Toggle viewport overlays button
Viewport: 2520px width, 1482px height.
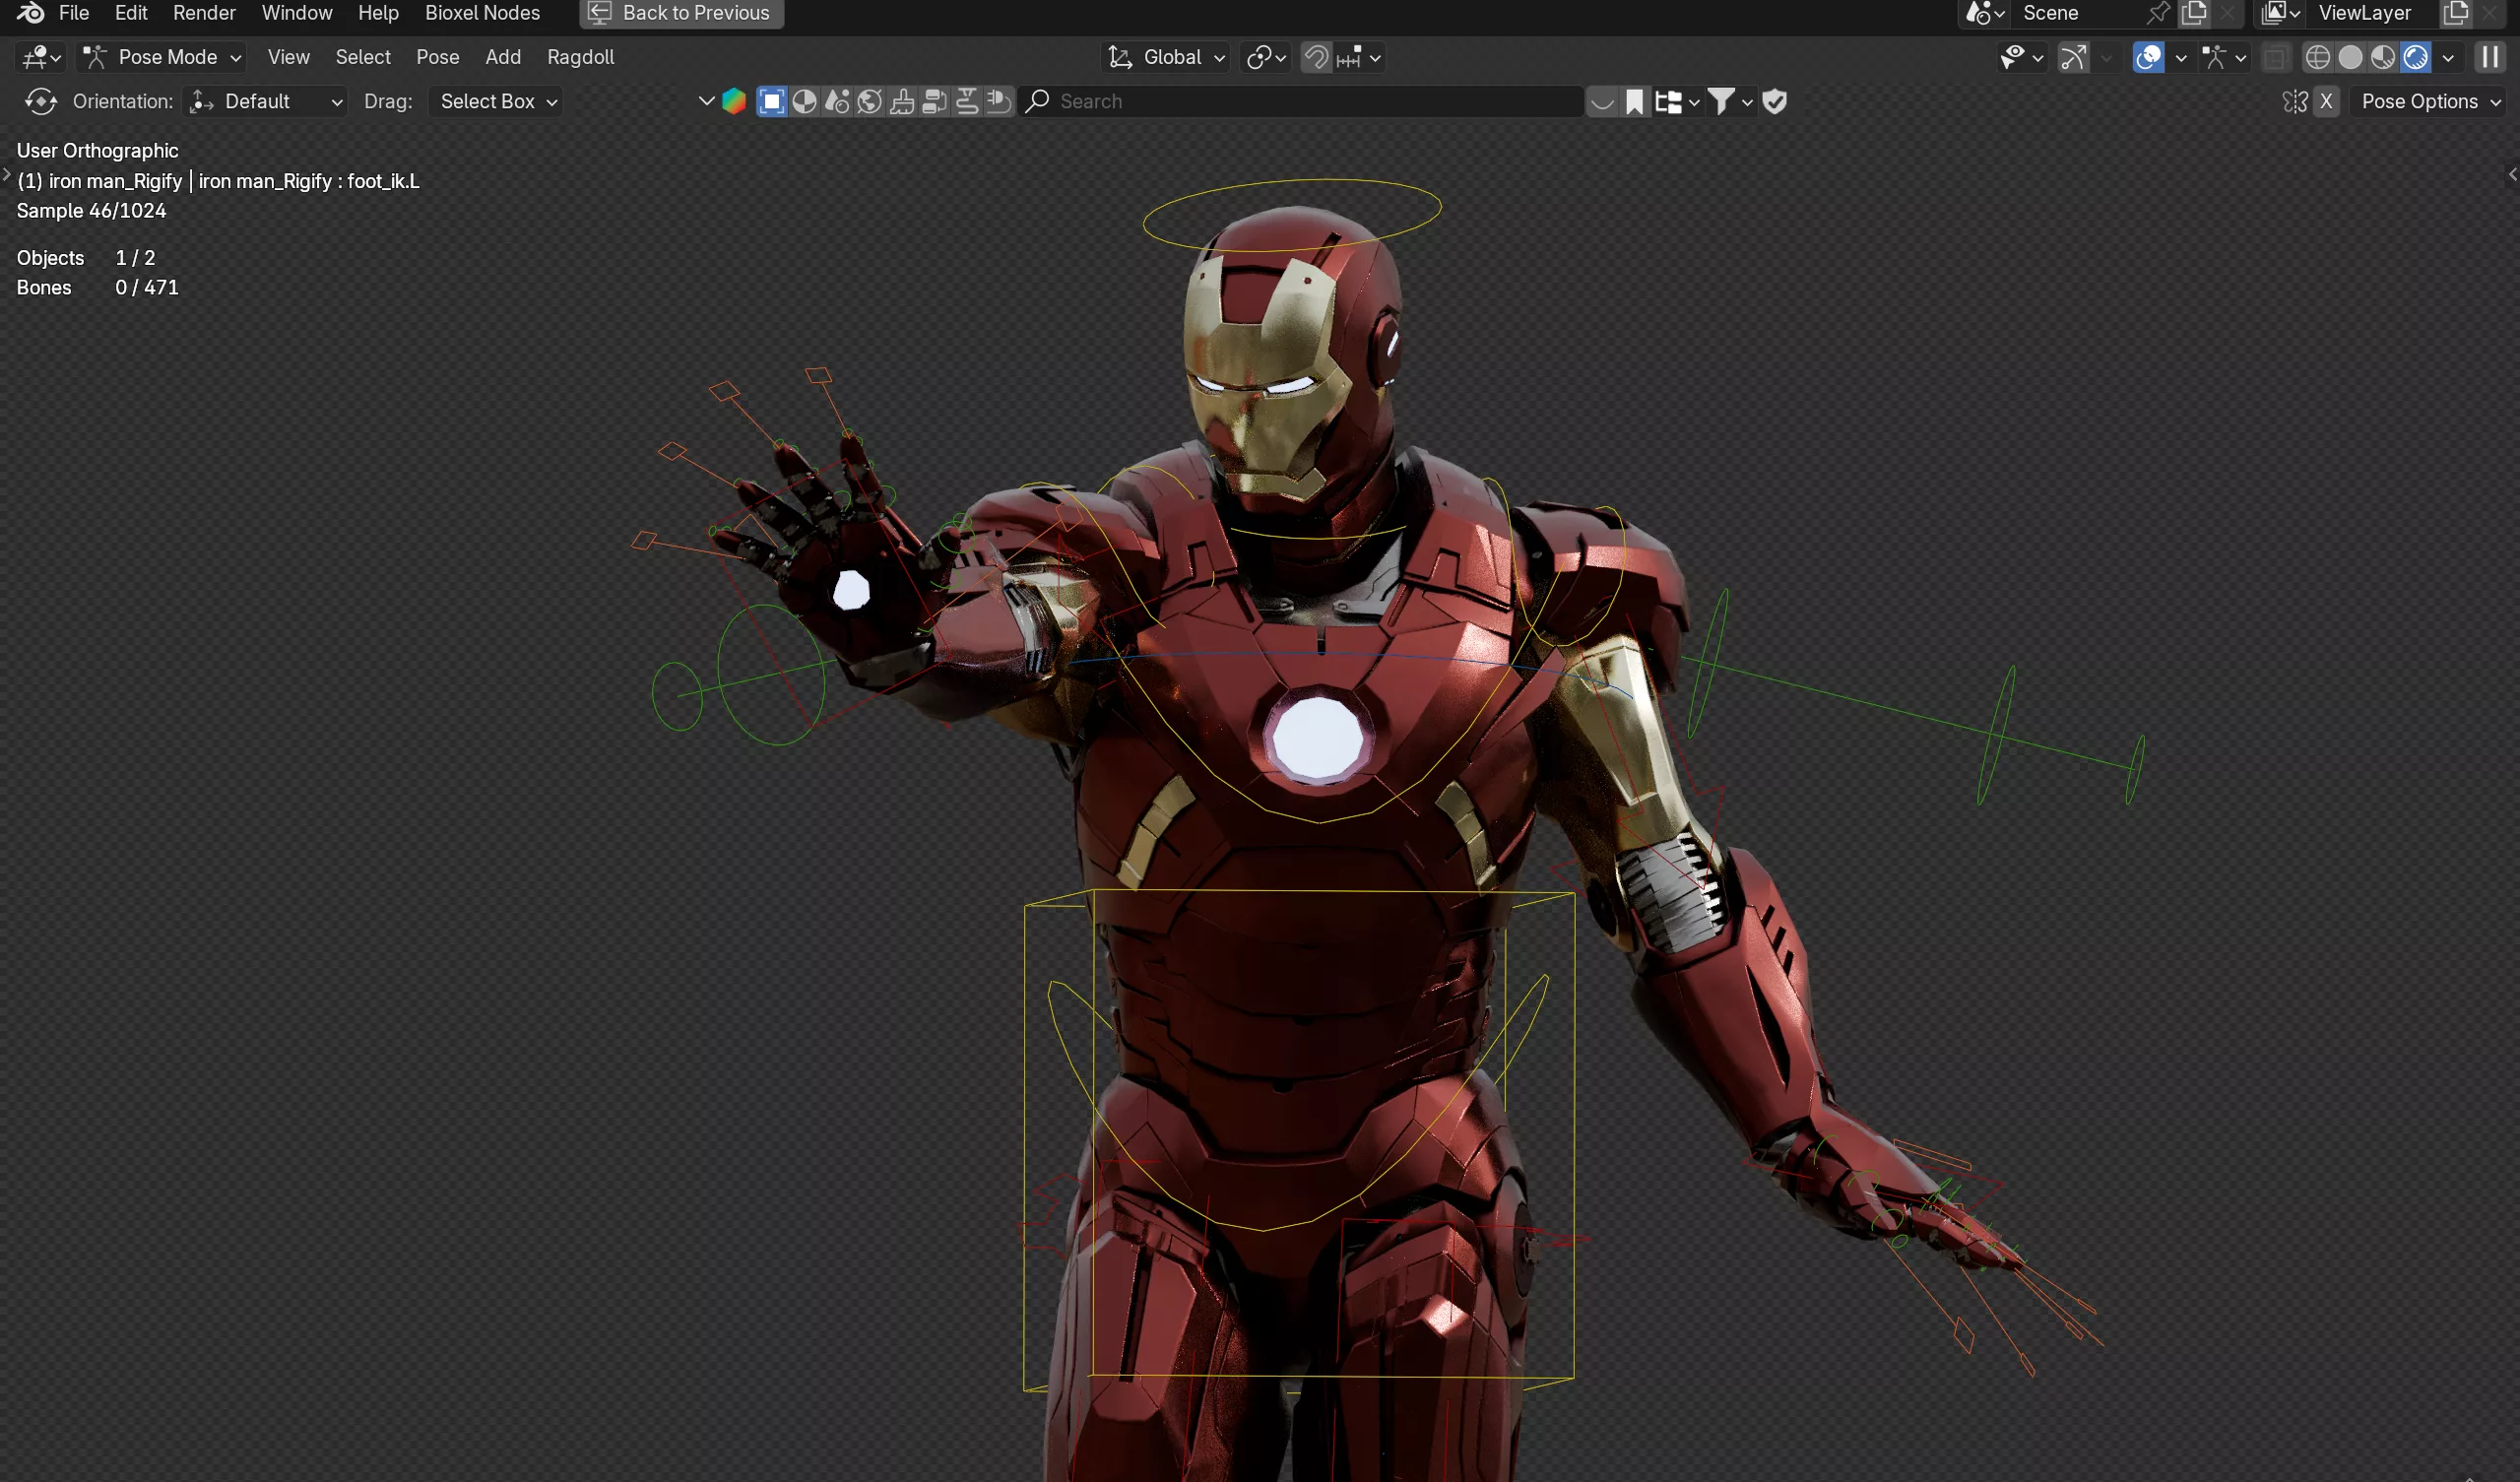pos(2148,57)
